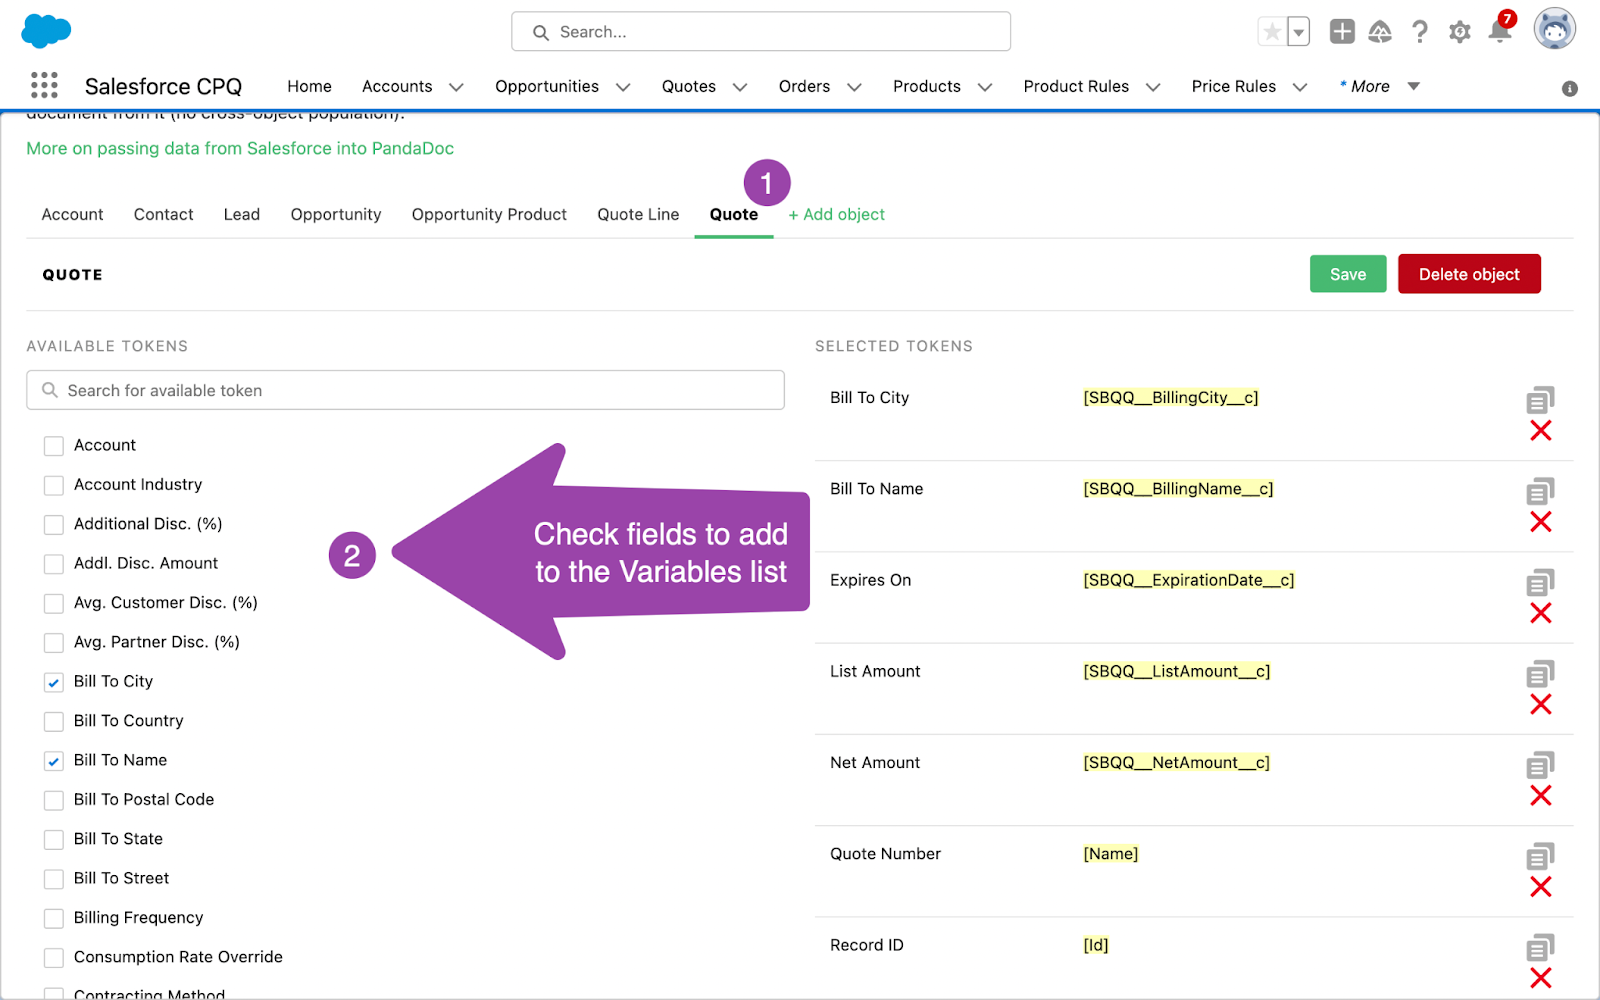1600x1000 pixels.
Task: Copy the List Amount token
Action: (1540, 674)
